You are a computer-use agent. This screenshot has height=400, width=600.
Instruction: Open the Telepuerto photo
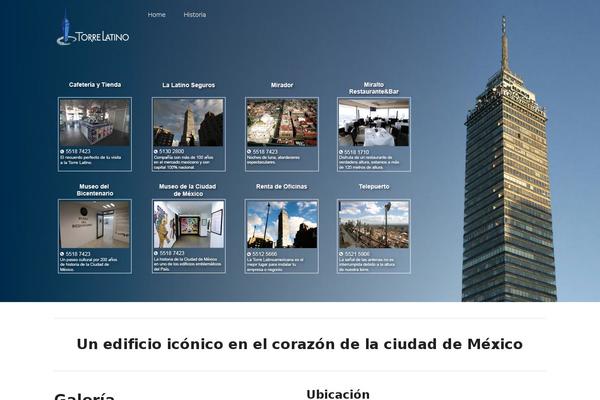click(374, 225)
